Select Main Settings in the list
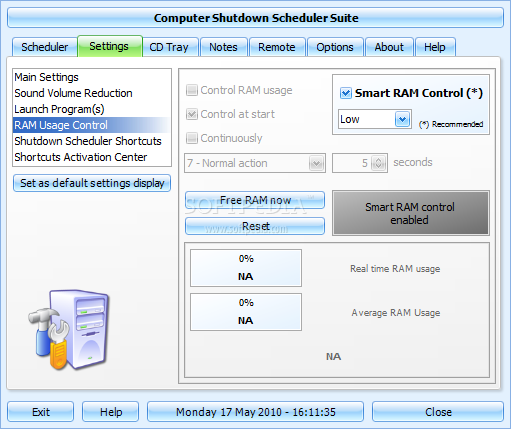Screen dimensions: 511x429 tap(92, 77)
